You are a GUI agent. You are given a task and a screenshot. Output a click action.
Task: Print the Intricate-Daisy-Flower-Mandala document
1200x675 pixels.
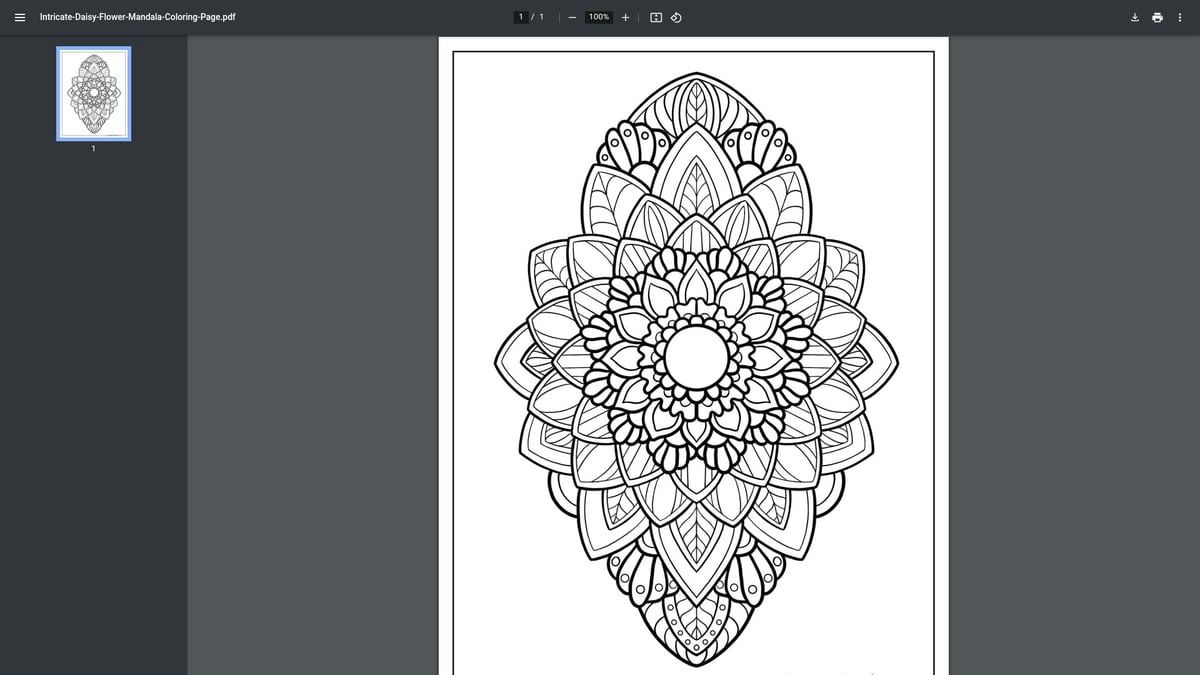(x=1157, y=17)
